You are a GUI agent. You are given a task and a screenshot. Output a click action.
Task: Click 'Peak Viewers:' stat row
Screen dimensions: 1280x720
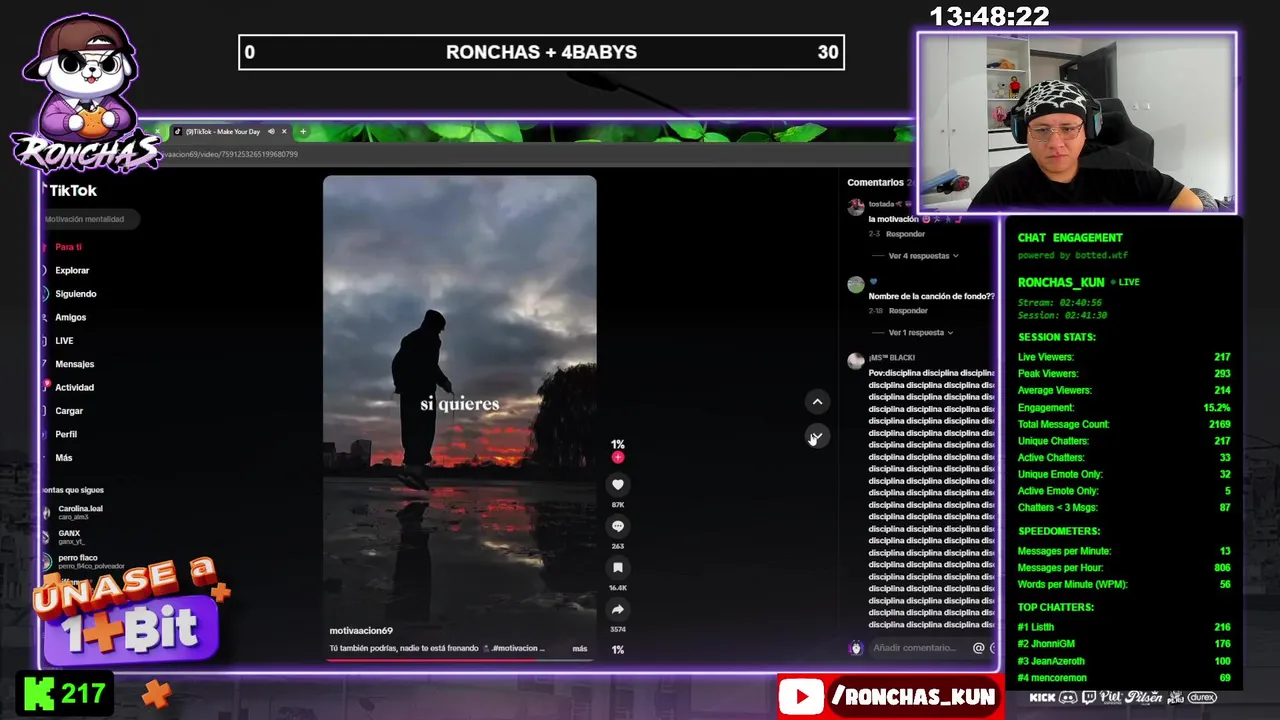[1124, 374]
